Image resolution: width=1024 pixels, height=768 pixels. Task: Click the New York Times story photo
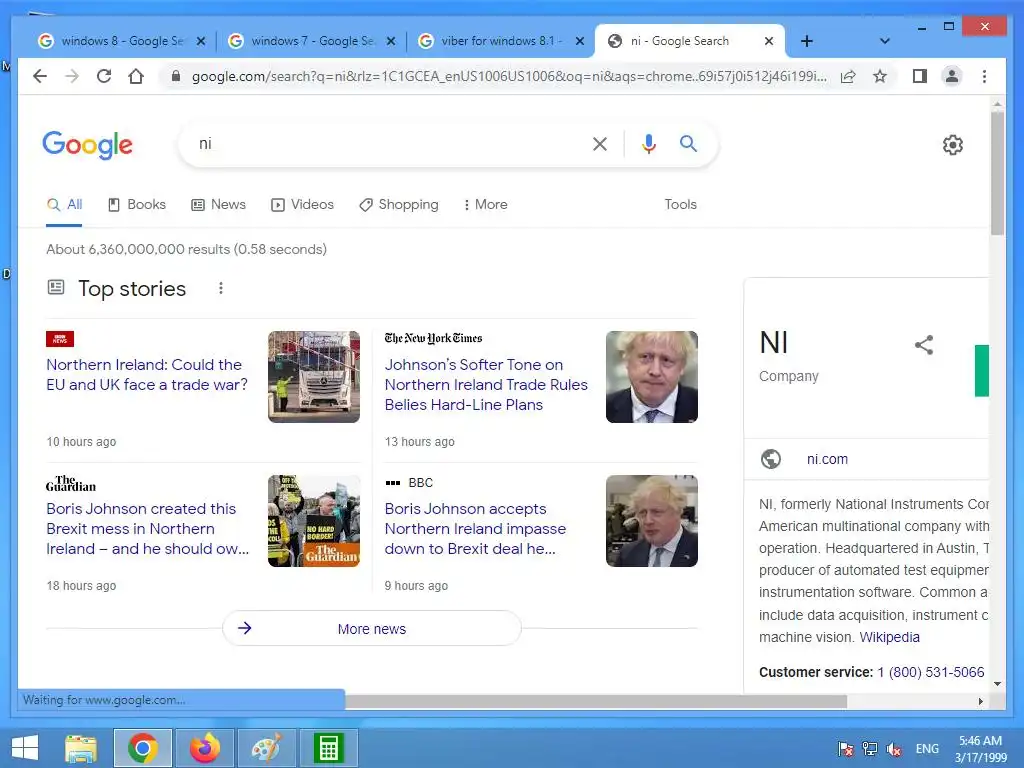[652, 377]
